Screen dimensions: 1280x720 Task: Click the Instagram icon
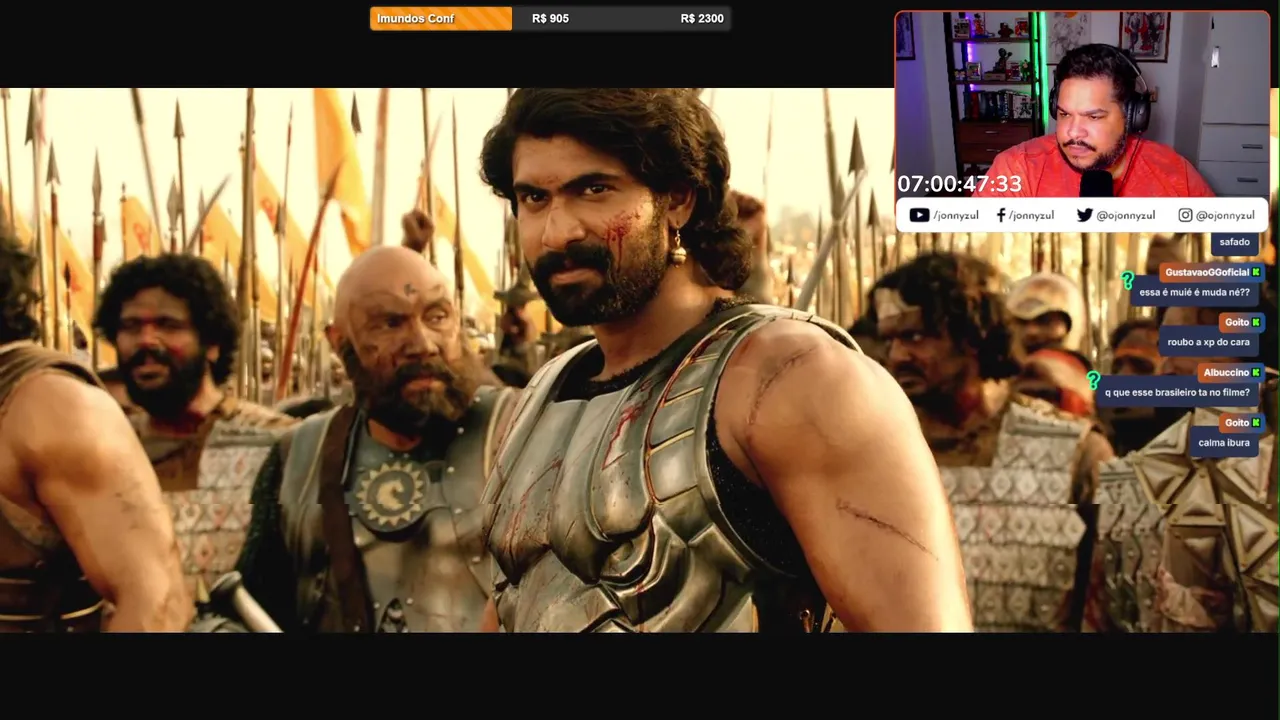[1185, 215]
